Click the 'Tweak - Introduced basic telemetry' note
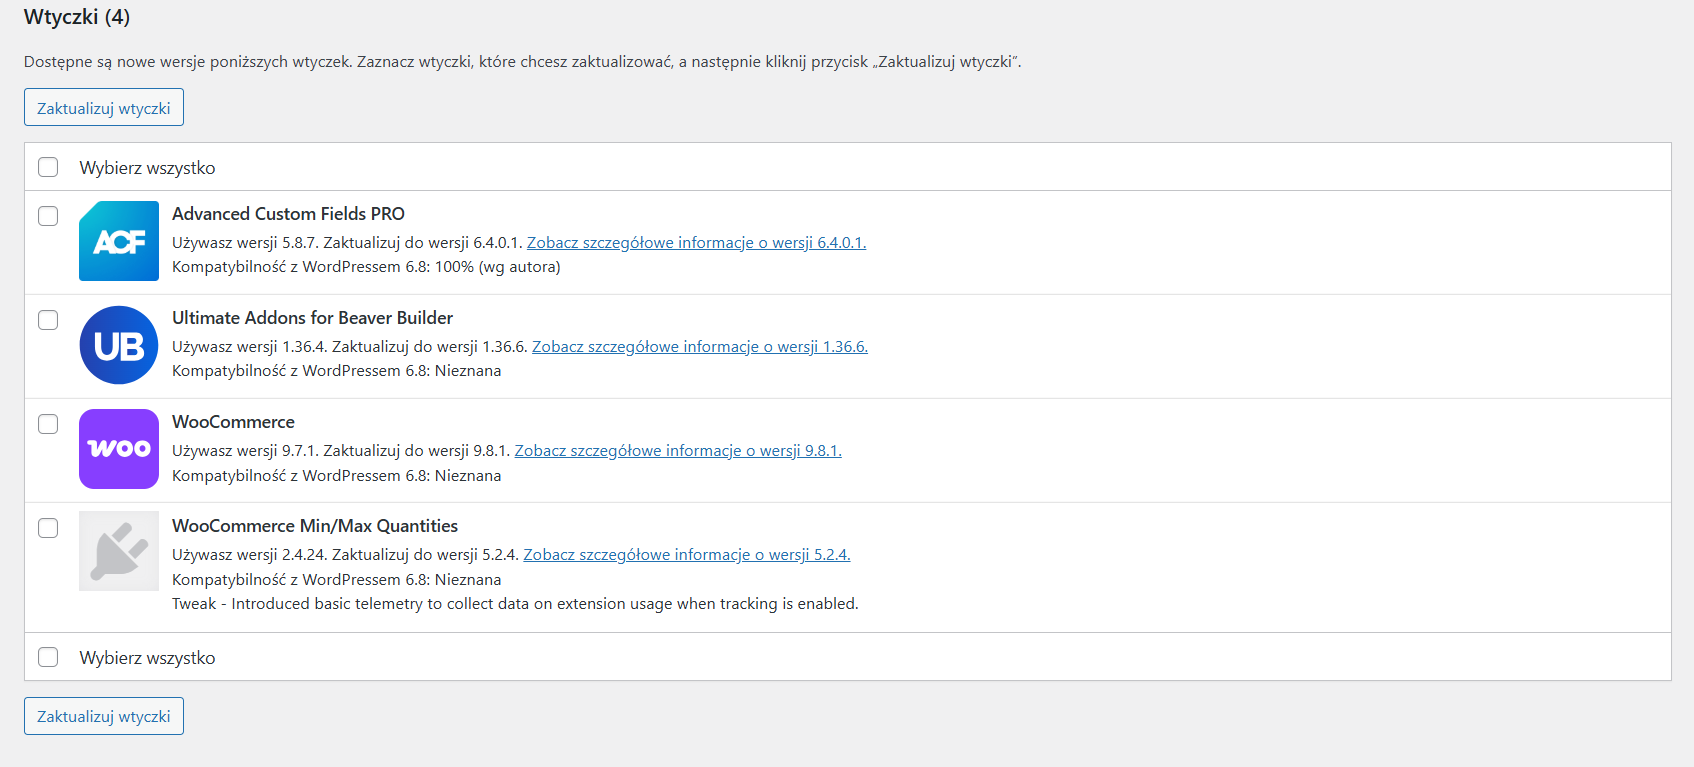The width and height of the screenshot is (1694, 767). click(515, 603)
